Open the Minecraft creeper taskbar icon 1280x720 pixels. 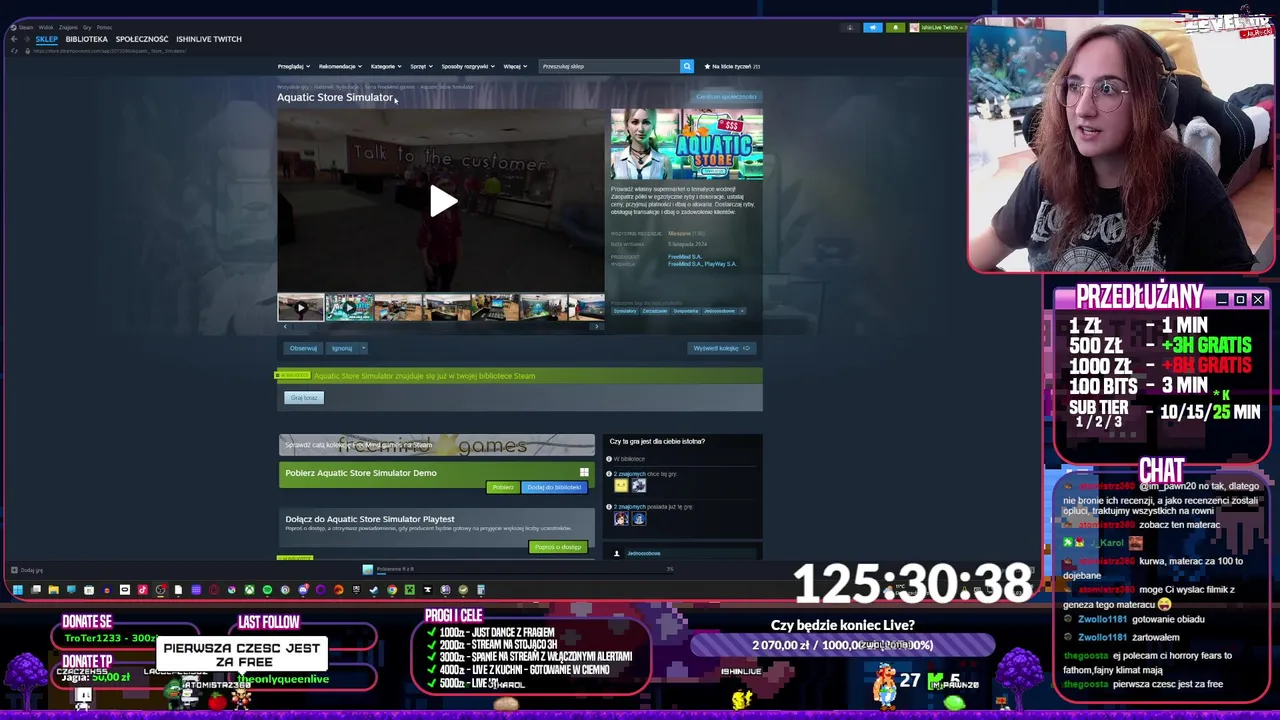tap(410, 590)
